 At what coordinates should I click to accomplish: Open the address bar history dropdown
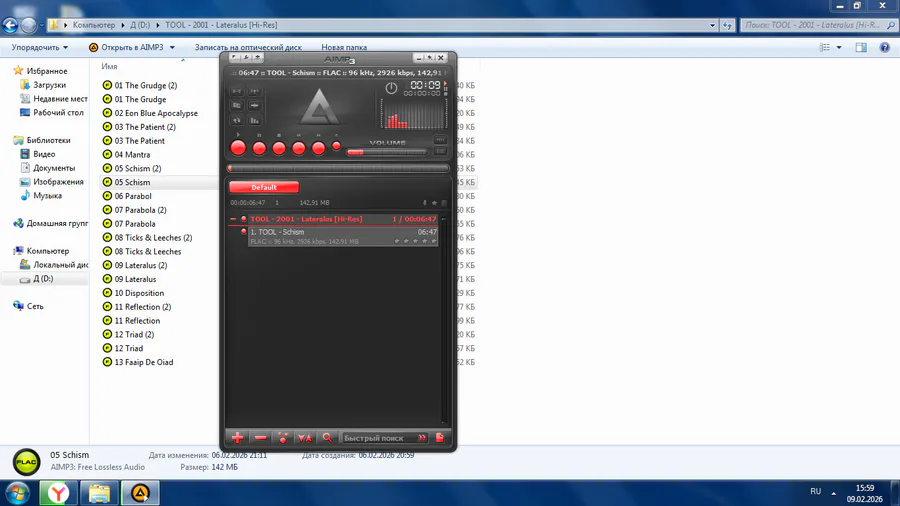(x=712, y=25)
